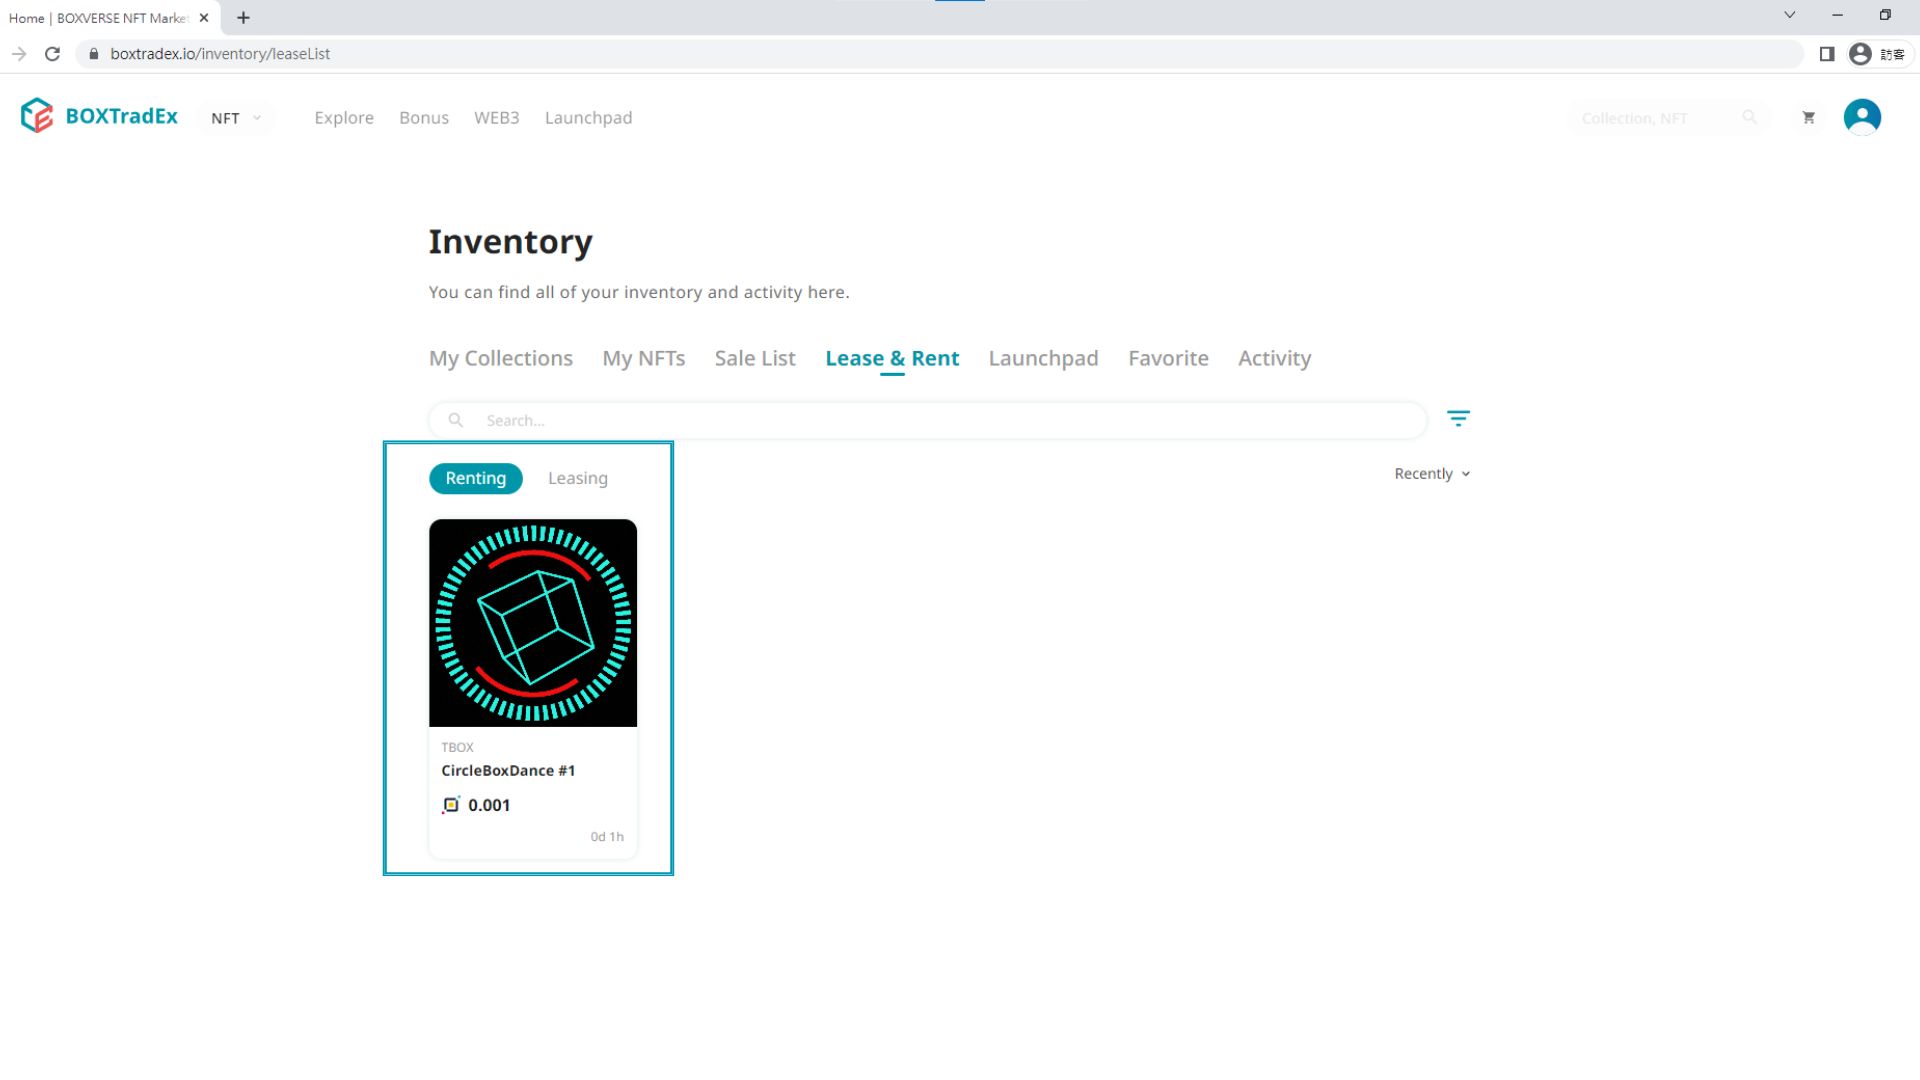Select the Renting toggle pill
The image size is (1920, 1080).
pos(475,478)
